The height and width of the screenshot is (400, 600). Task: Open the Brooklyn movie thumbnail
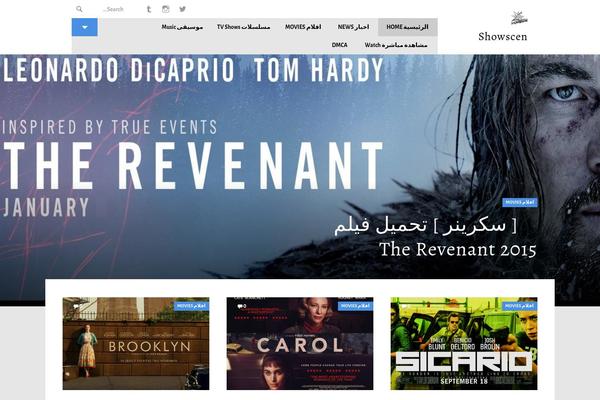pos(136,343)
